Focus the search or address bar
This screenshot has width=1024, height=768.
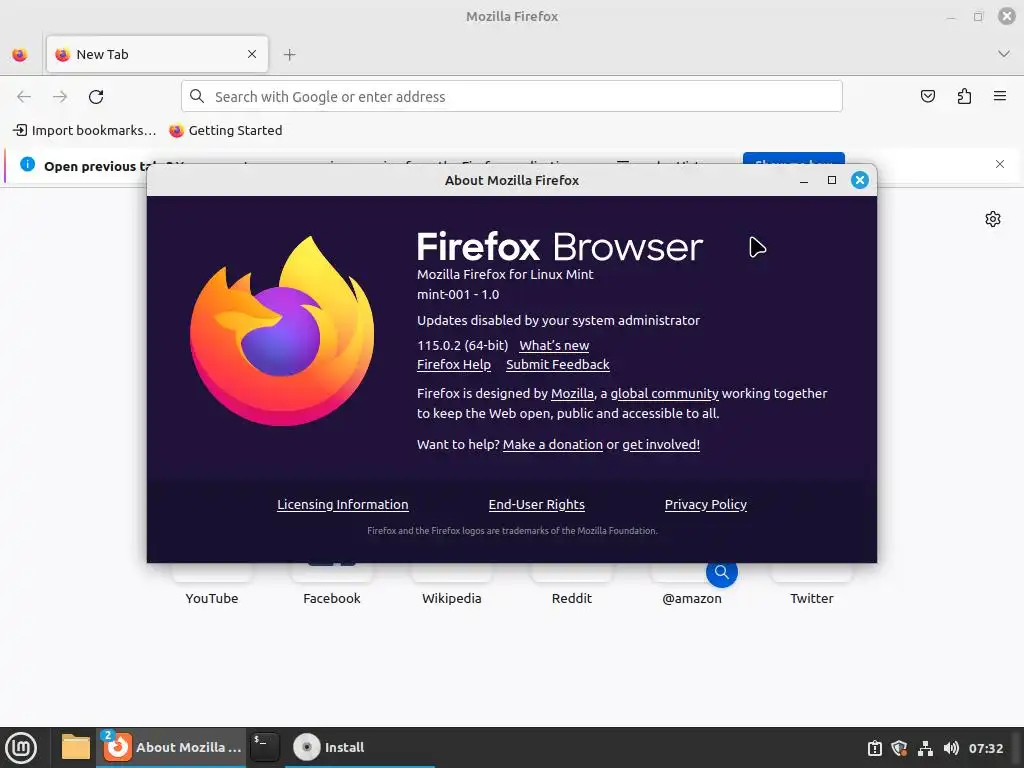pyautogui.click(x=512, y=97)
